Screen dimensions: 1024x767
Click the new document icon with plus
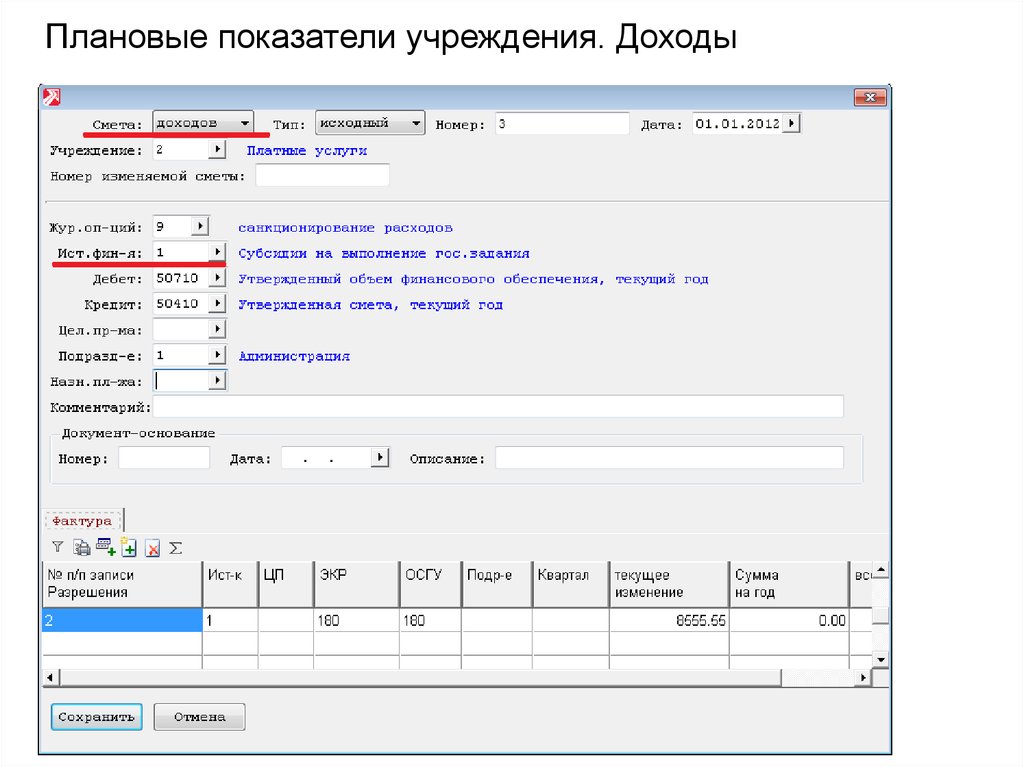[128, 547]
